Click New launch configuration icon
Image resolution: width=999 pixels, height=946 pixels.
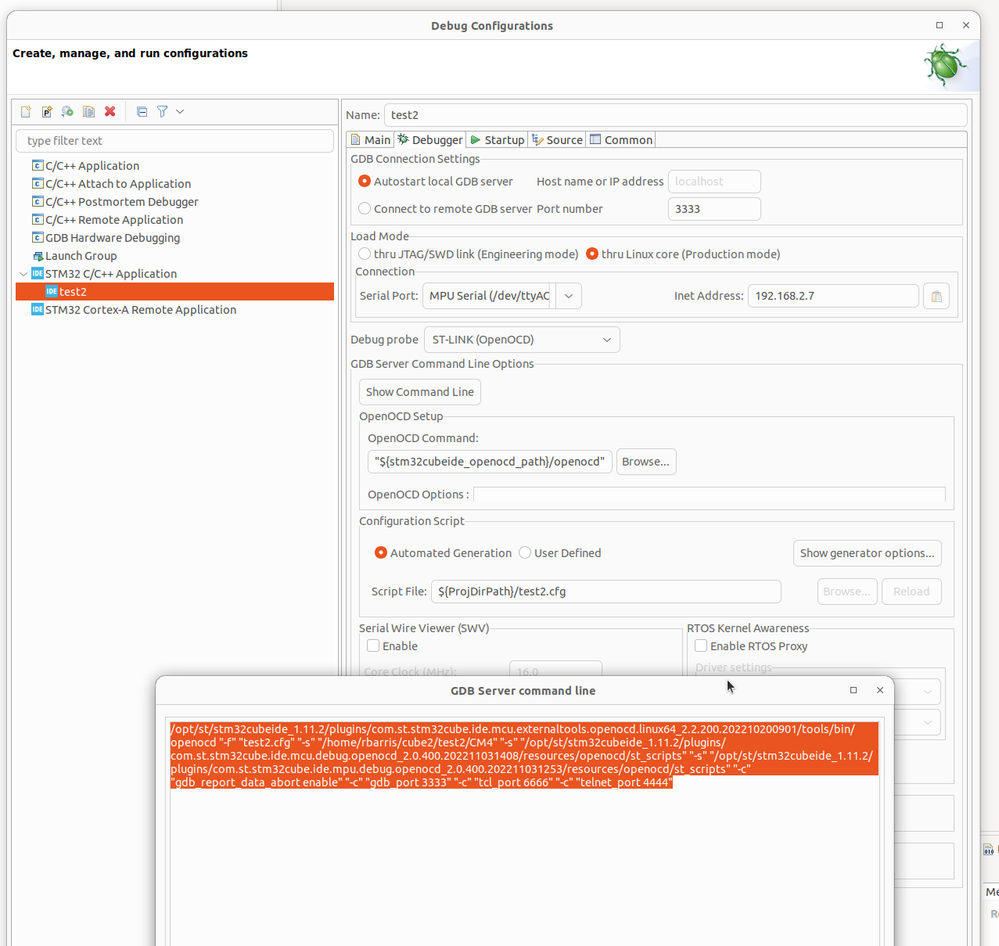point(25,112)
